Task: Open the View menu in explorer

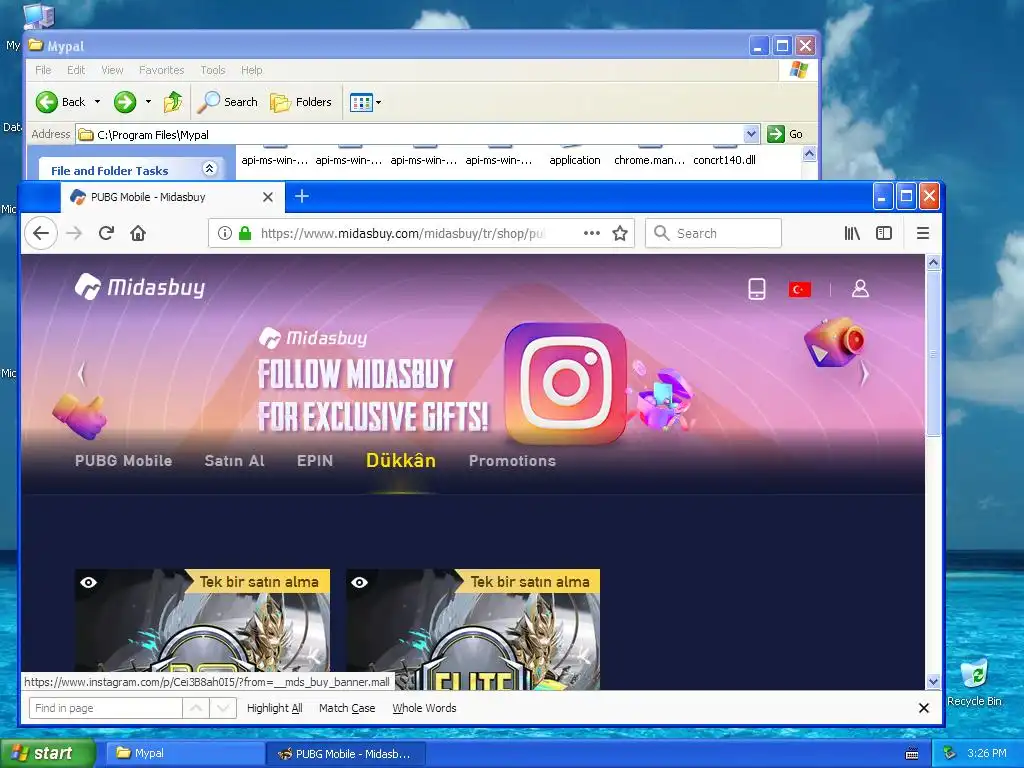Action: 112,70
